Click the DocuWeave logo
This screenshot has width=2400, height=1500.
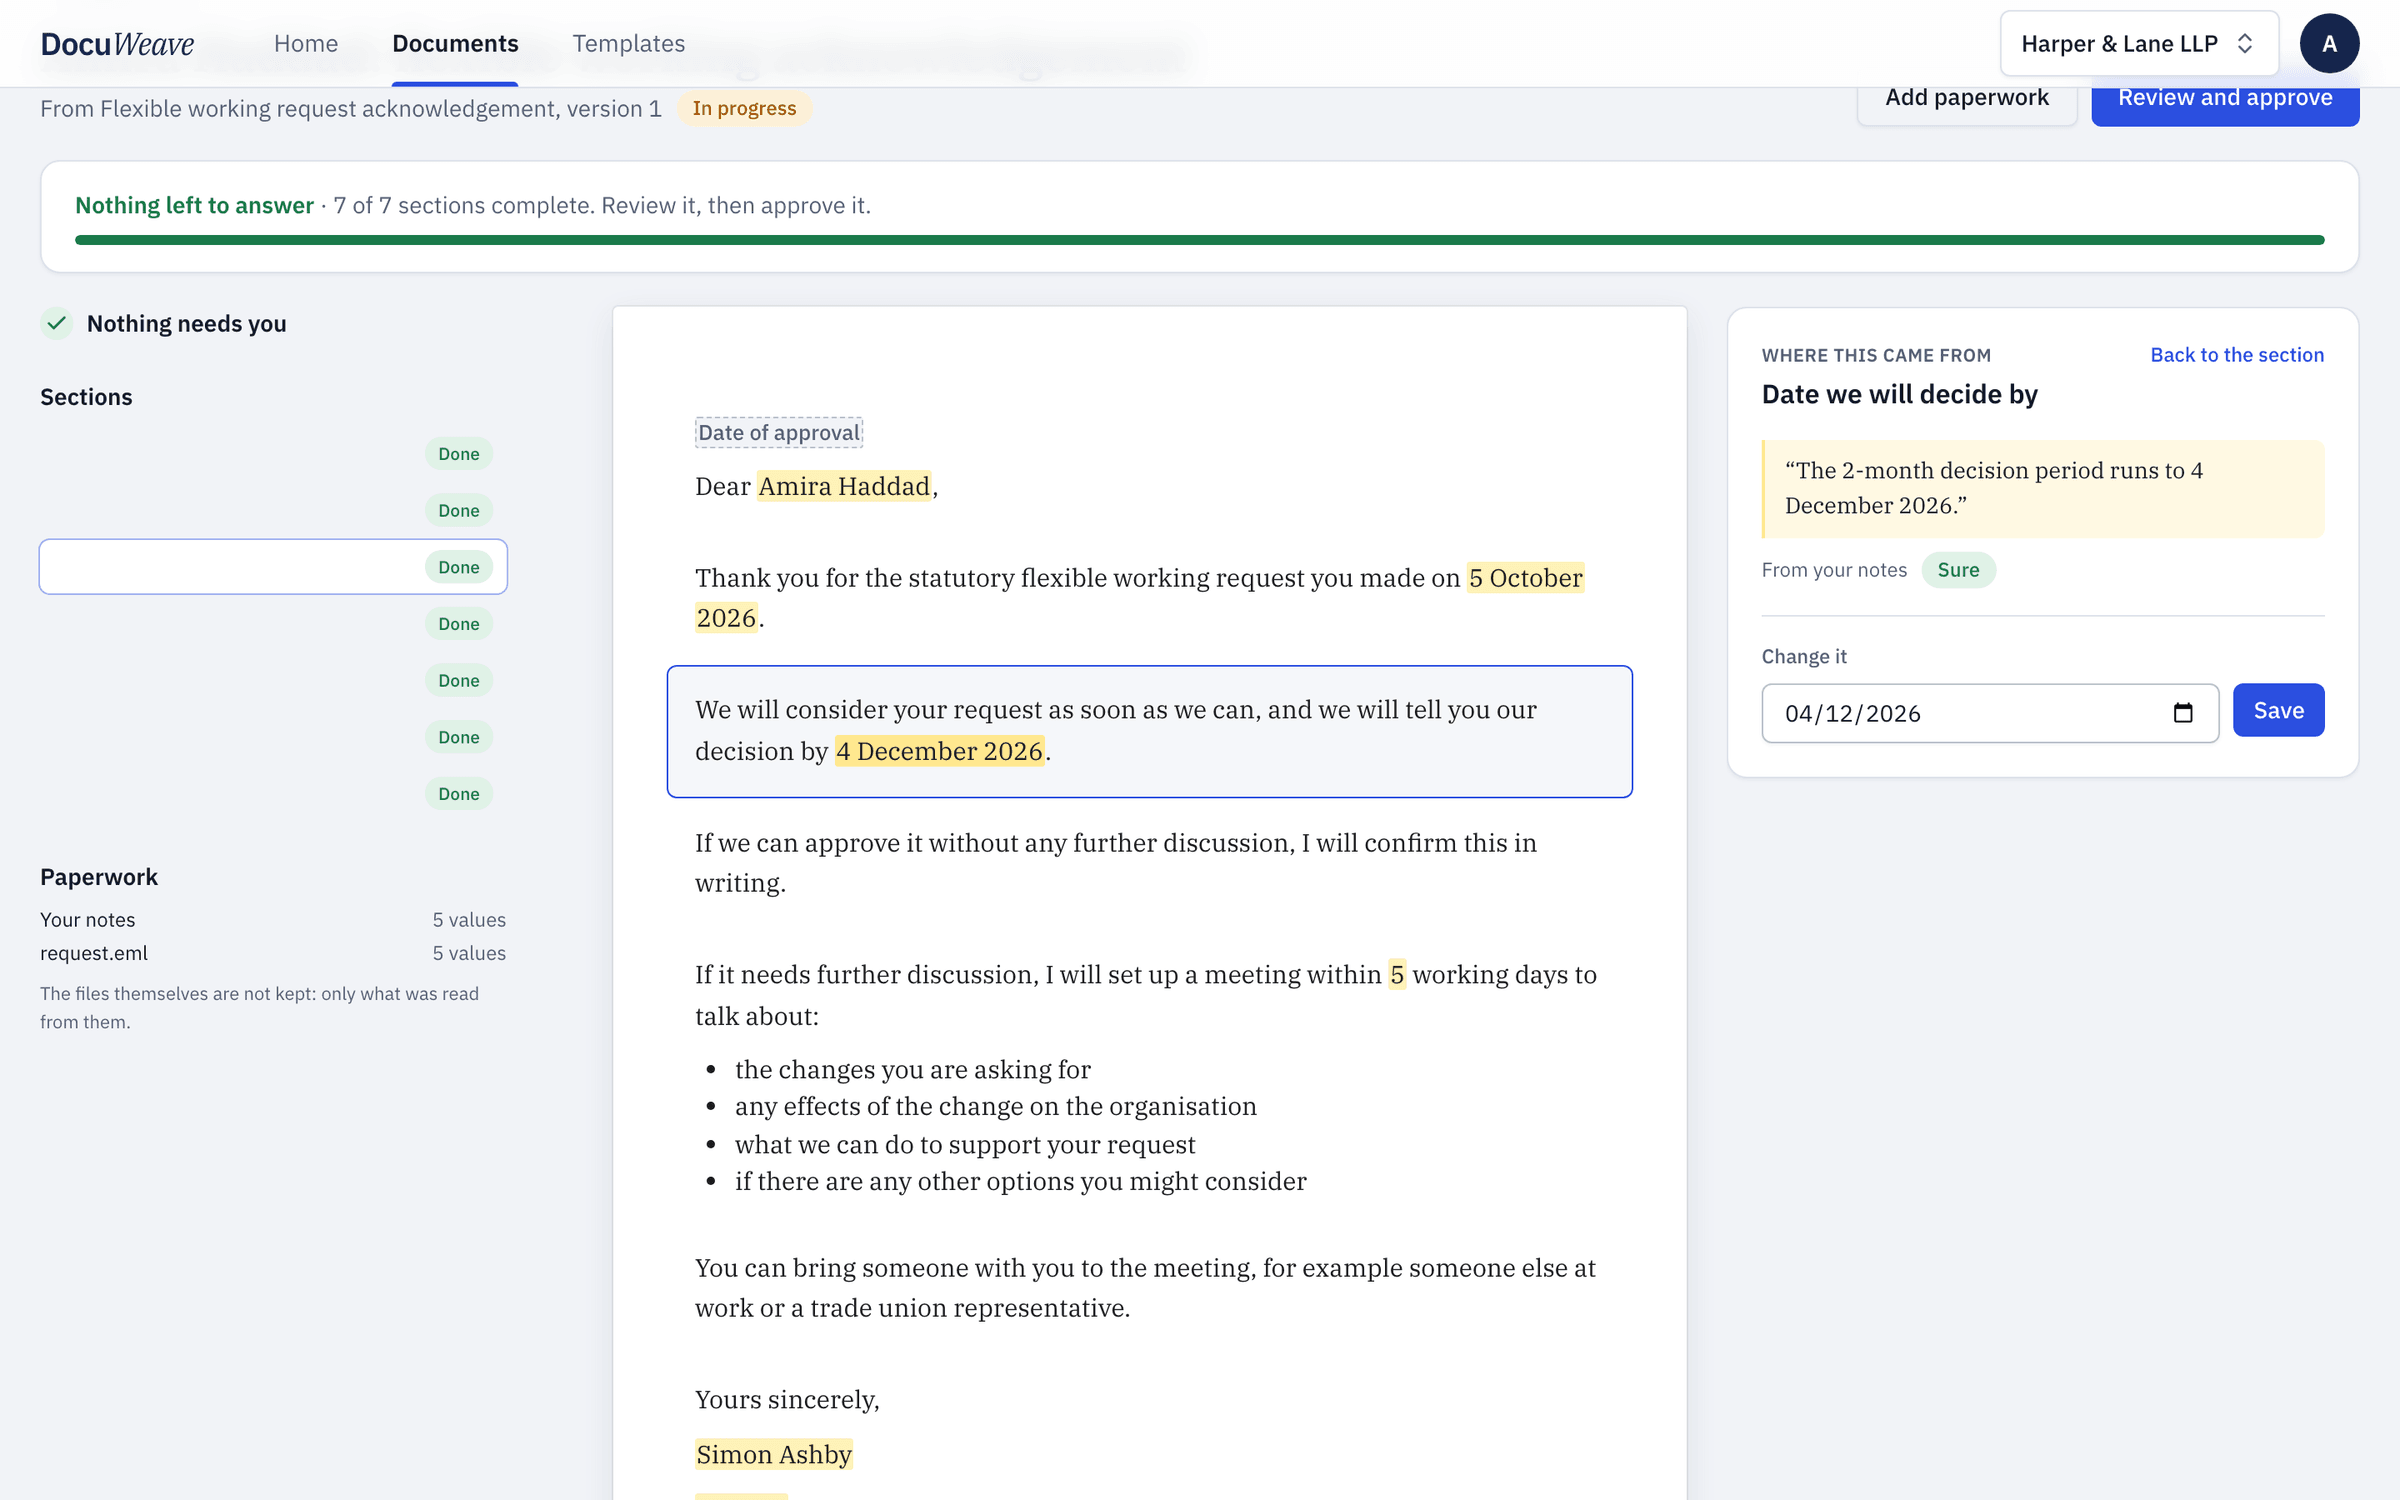click(x=117, y=43)
